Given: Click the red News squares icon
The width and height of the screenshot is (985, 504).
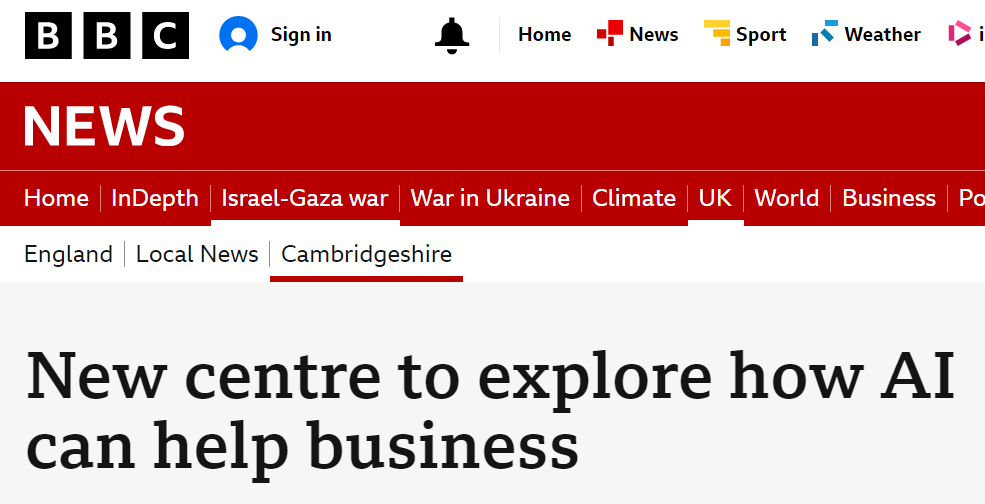Looking at the screenshot, I should coord(609,33).
